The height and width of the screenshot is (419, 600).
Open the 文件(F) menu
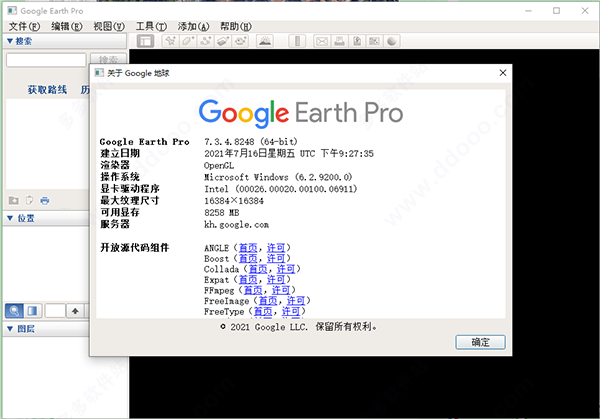click(x=24, y=26)
